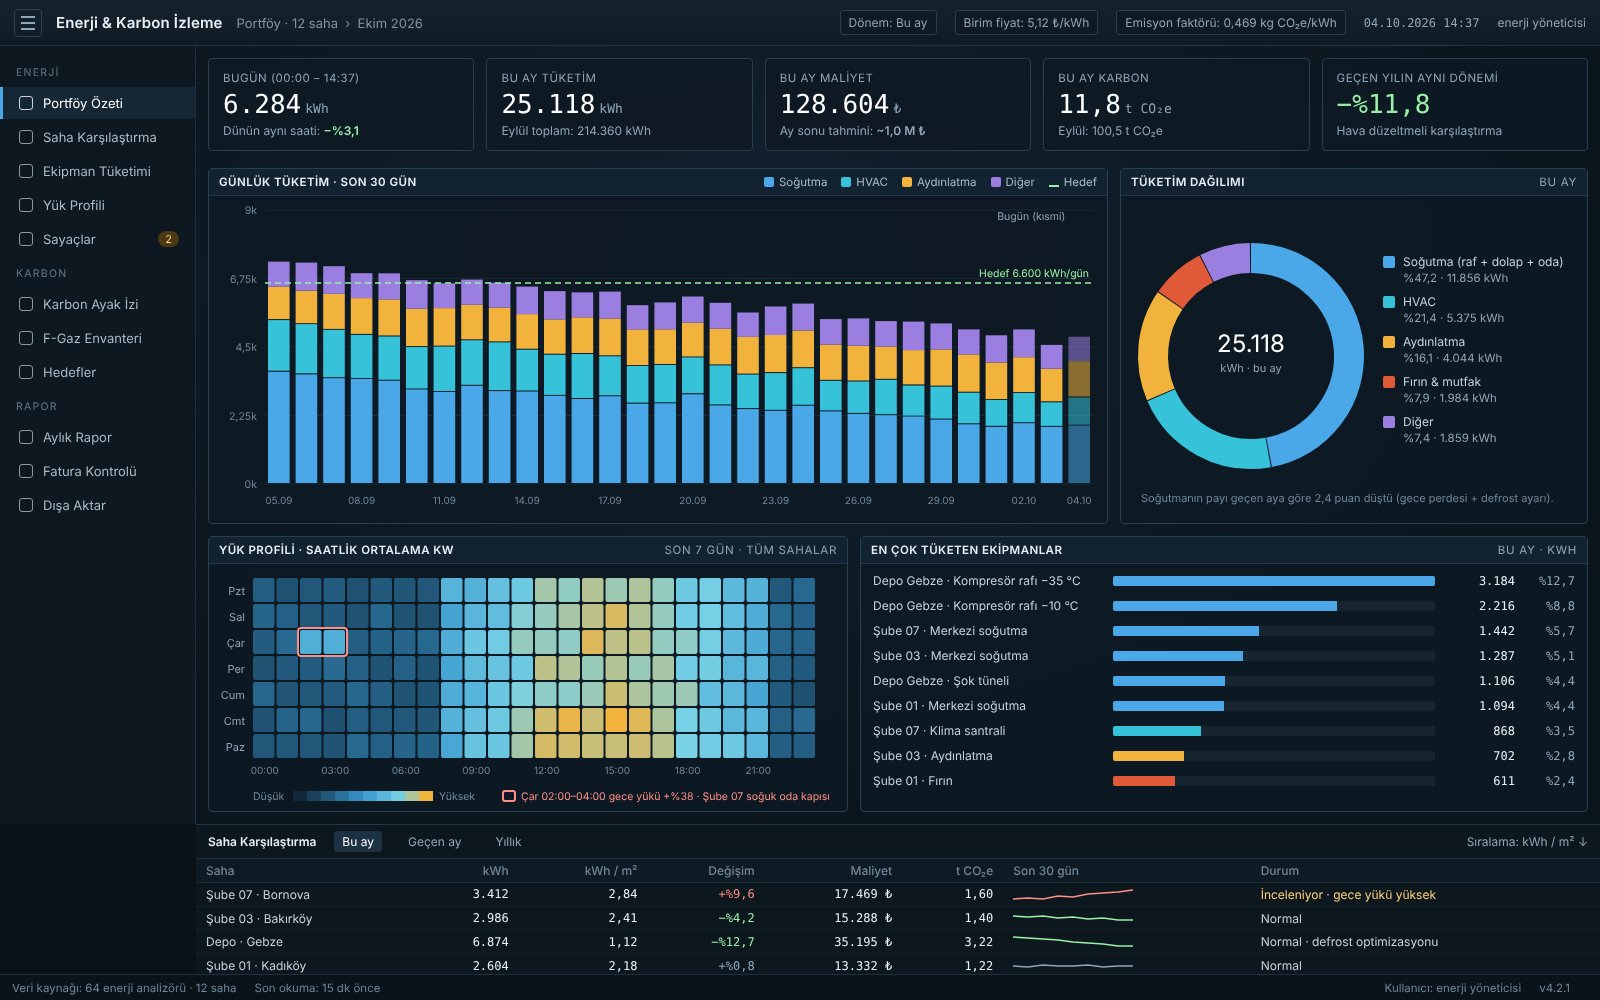
Task: Toggle Aydınlatma legend swatch in daily chart
Action: pos(907,182)
